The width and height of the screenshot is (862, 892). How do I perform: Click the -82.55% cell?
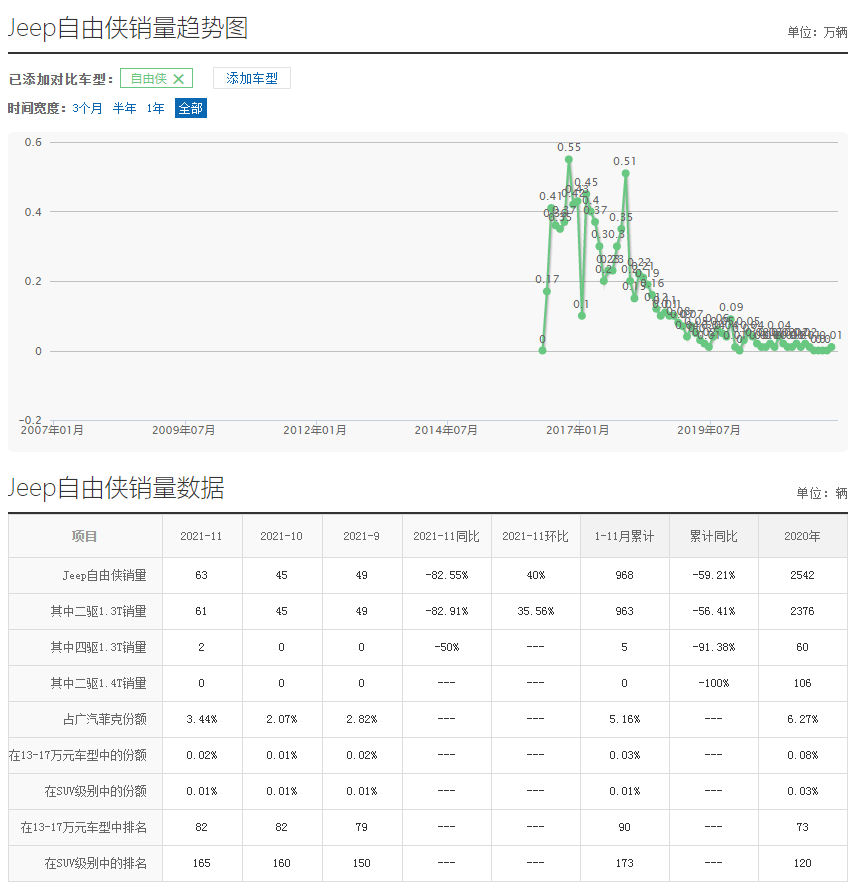point(447,575)
